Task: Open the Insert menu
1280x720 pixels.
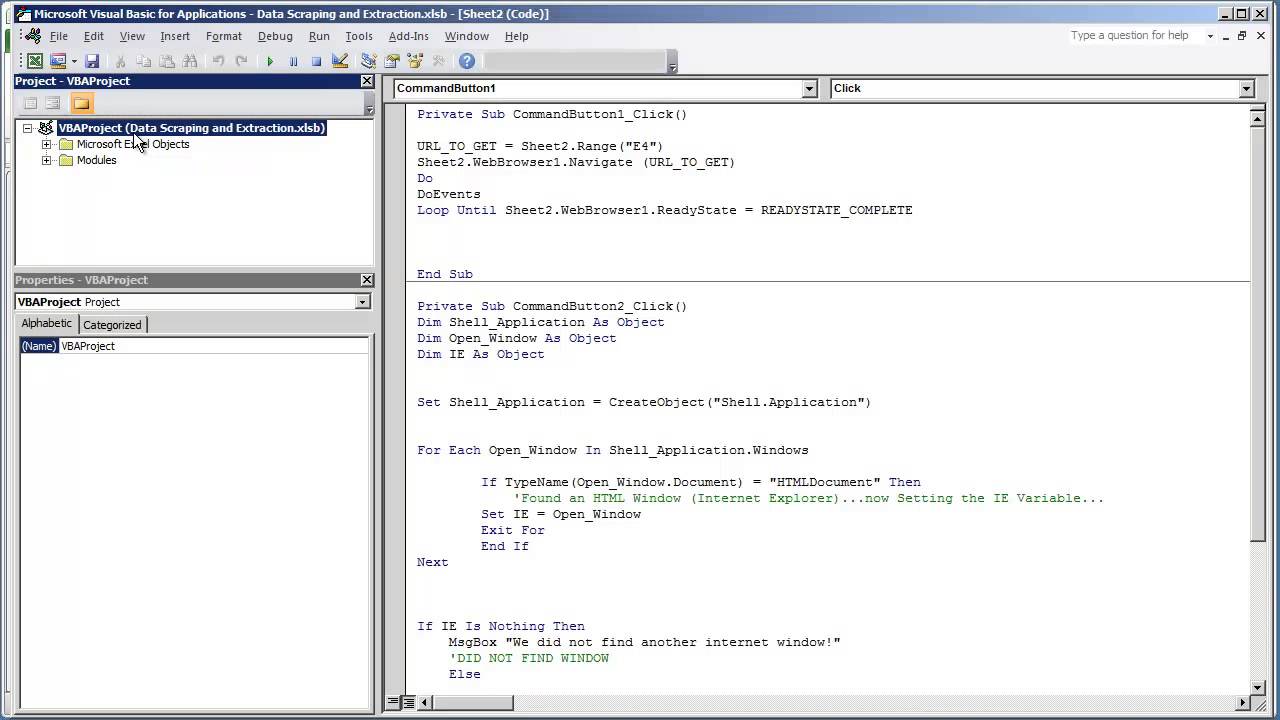Action: click(x=175, y=36)
